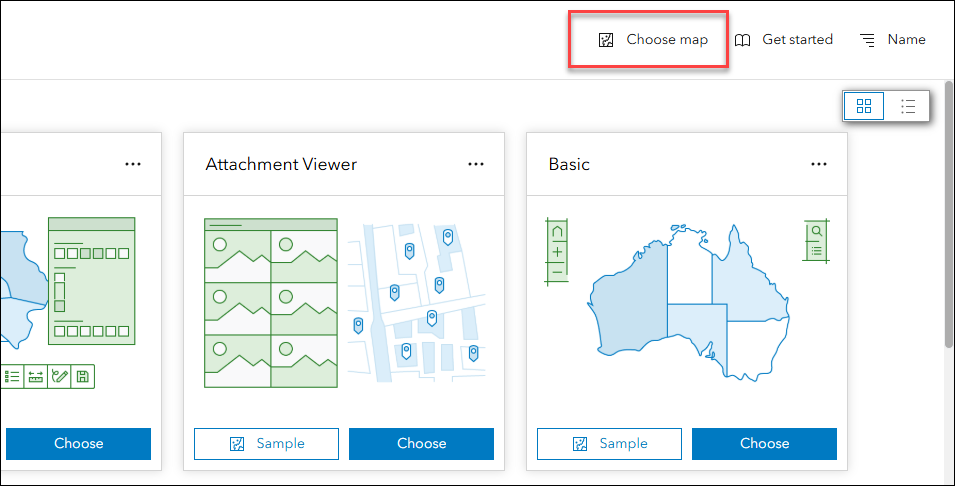
Task: Open the Get started link
Action: tap(797, 40)
